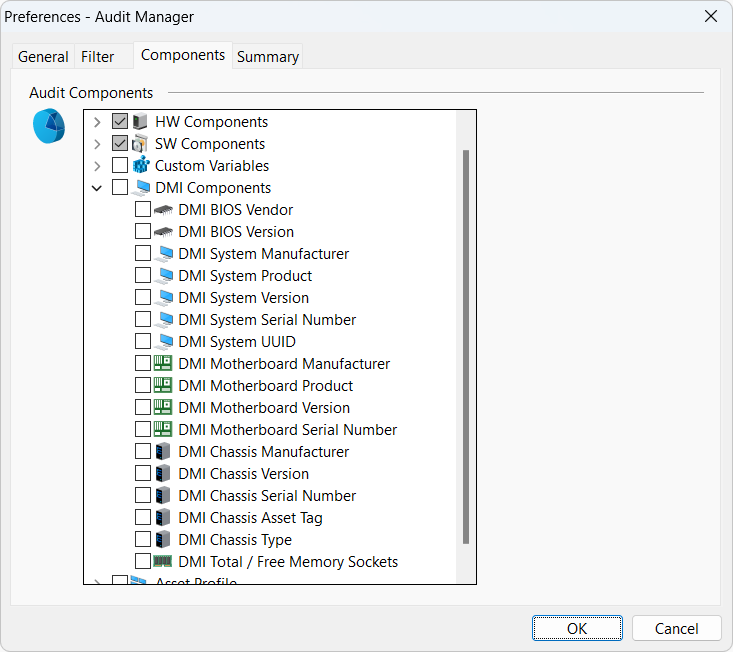The width and height of the screenshot is (733, 652).
Task: Click the Custom Variables icon
Action: click(140, 166)
